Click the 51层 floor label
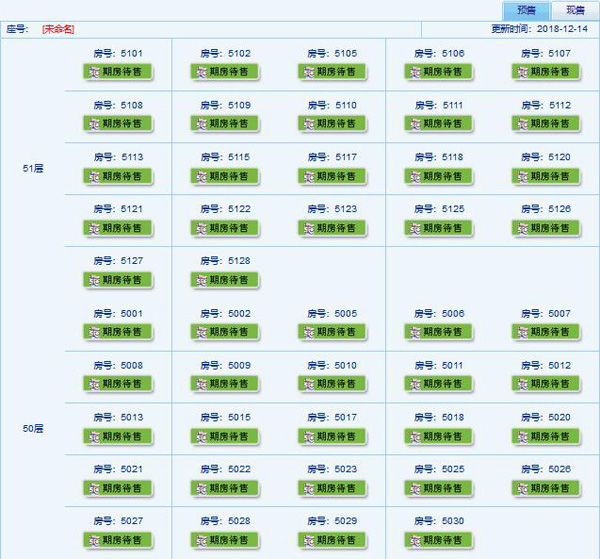600x559 pixels. [x=33, y=168]
